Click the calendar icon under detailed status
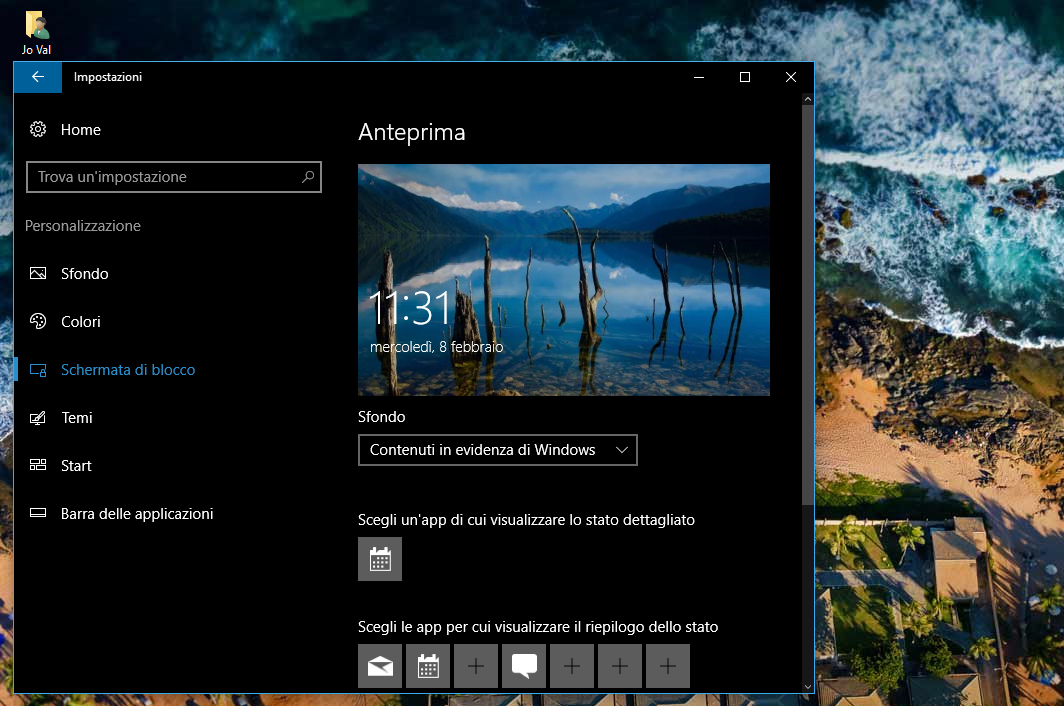Image resolution: width=1064 pixels, height=706 pixels. pyautogui.click(x=379, y=558)
